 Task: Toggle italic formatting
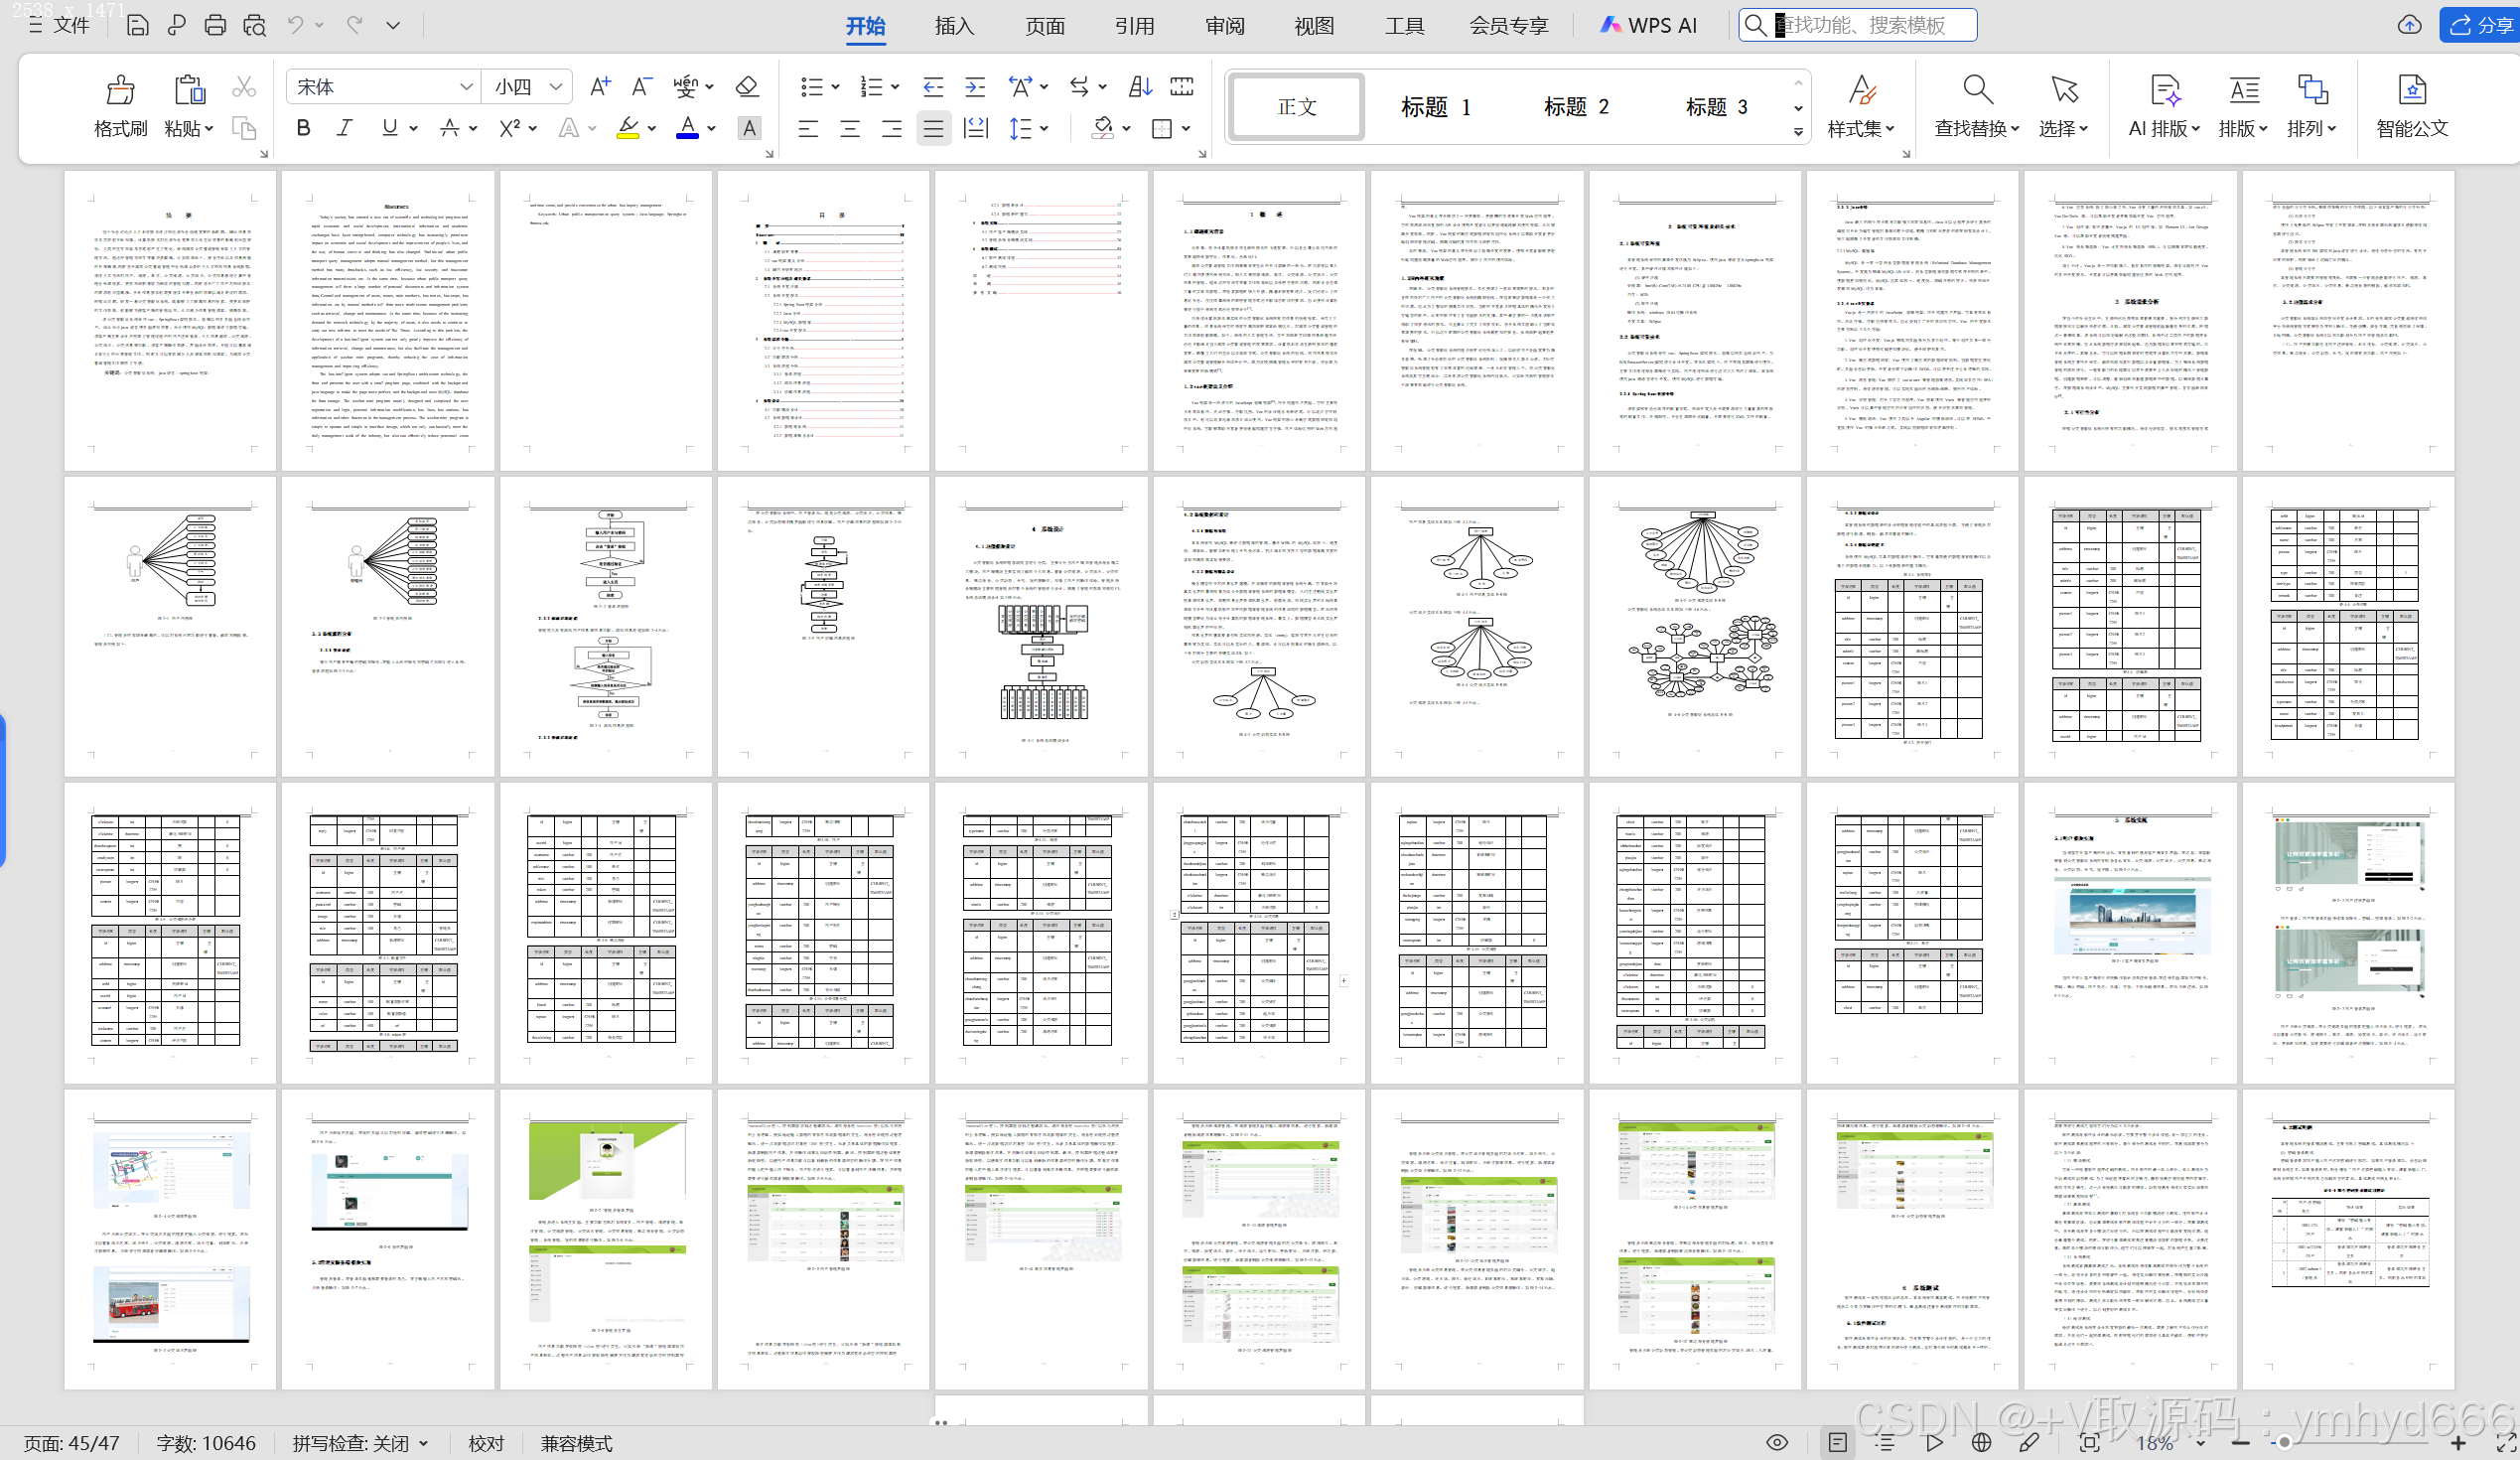[344, 128]
